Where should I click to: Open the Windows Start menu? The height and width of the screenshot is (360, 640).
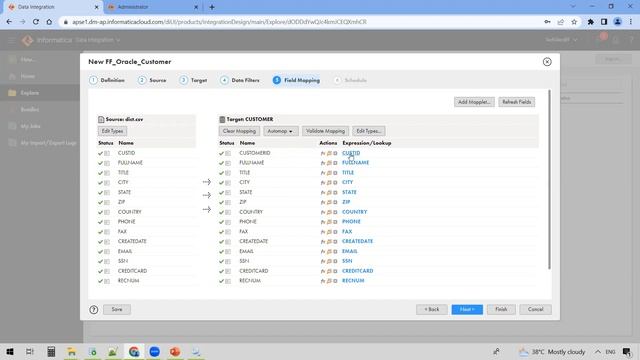click(10, 351)
